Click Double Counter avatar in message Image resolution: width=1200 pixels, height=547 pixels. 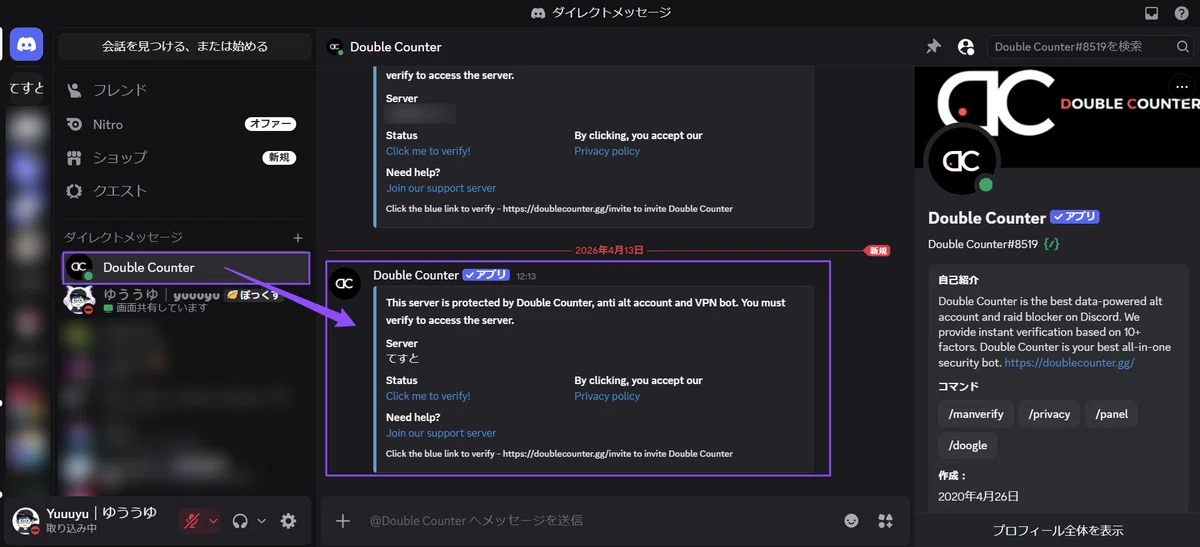(x=344, y=284)
